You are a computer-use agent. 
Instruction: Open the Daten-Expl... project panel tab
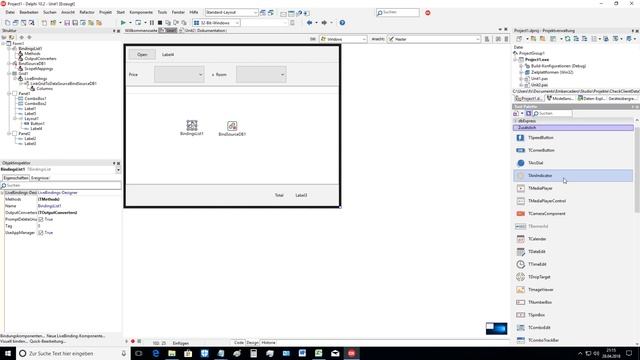coord(591,98)
